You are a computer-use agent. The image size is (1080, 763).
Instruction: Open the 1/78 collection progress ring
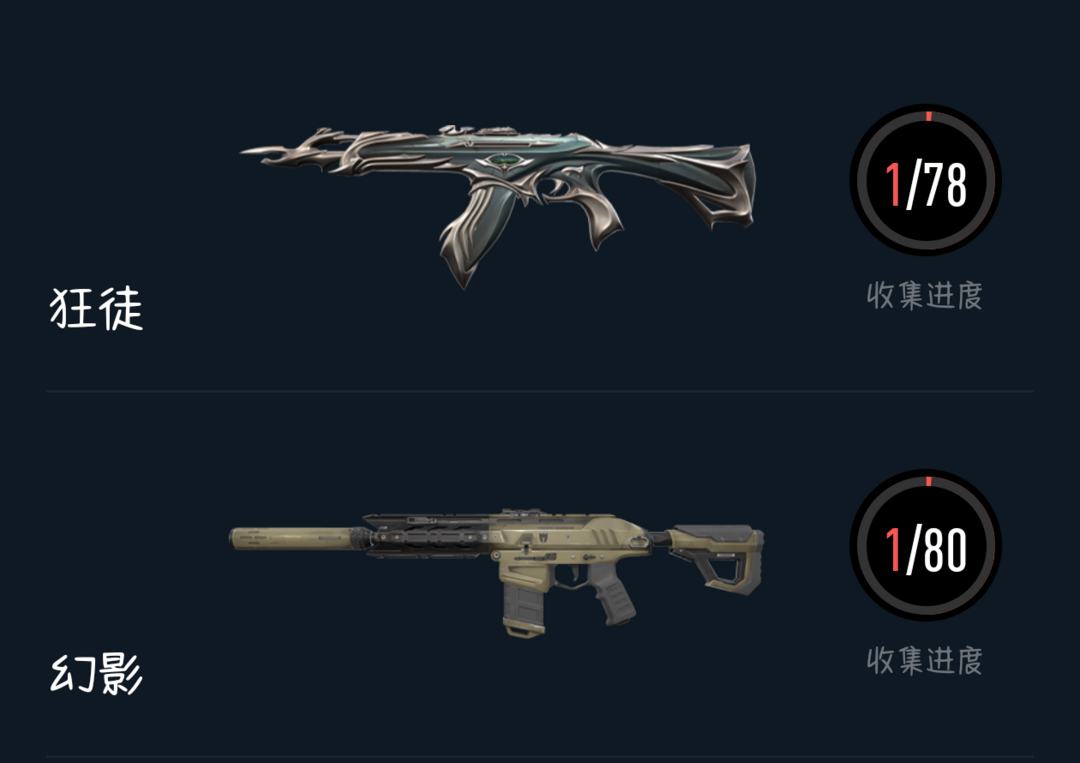point(926,180)
